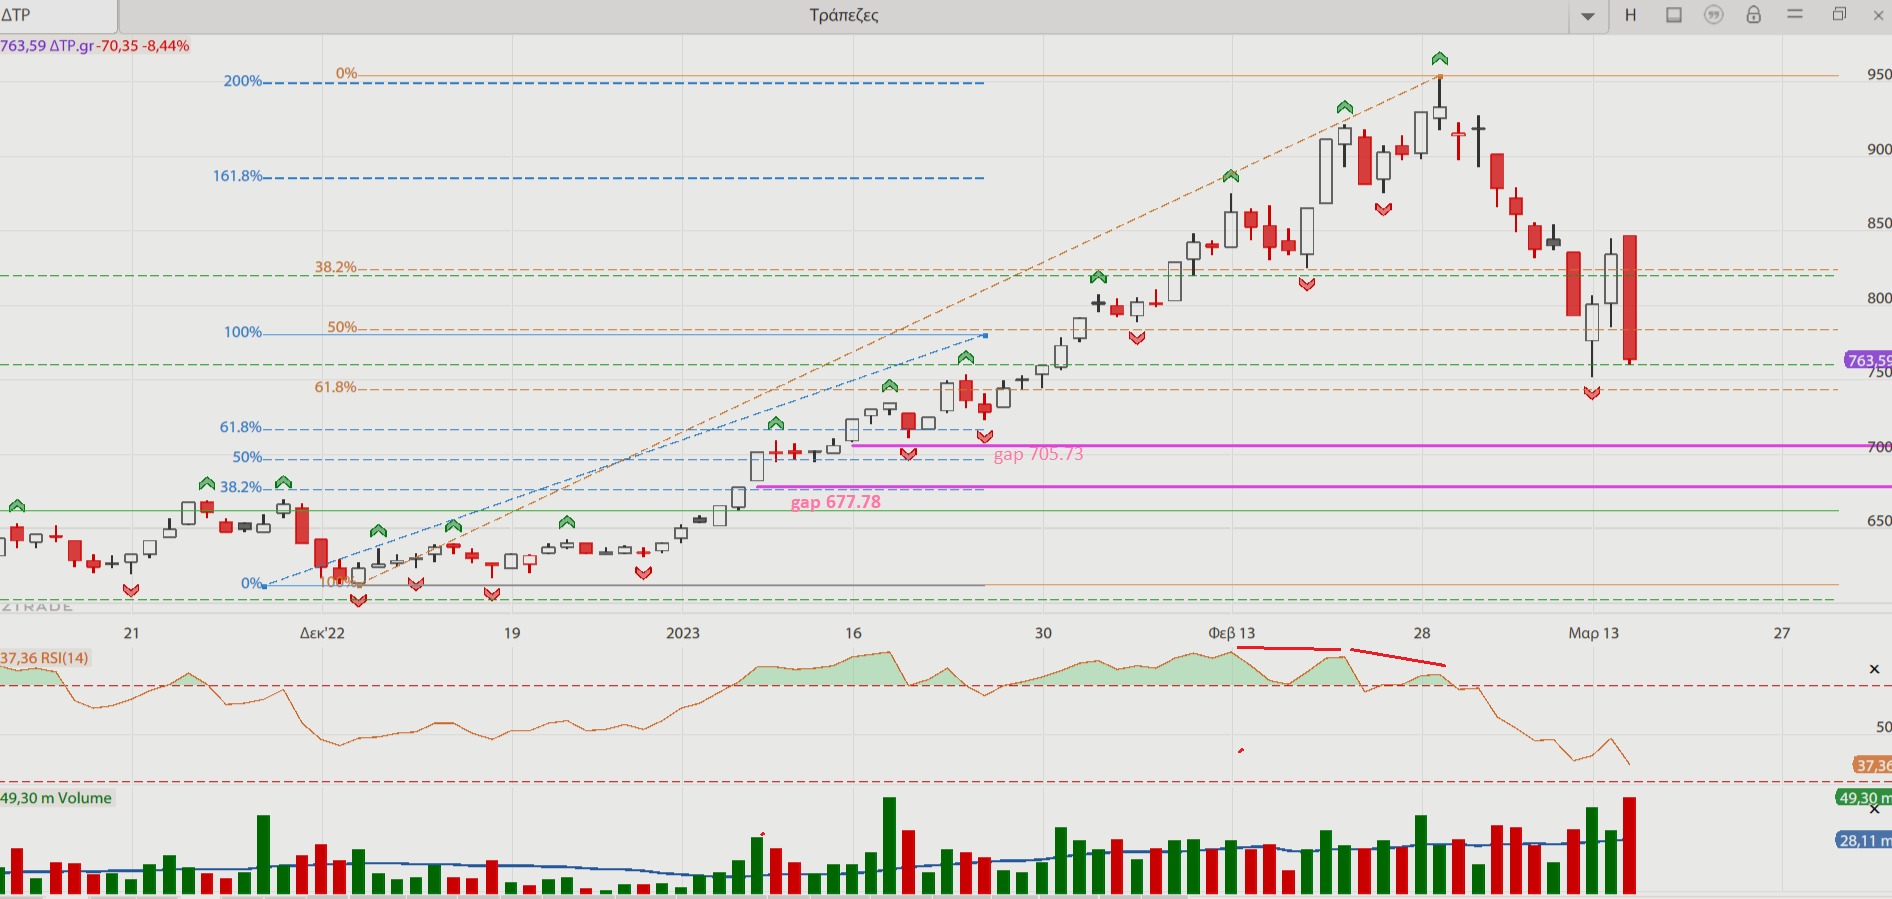Select the gap 705.73 magenta line label
Image resolution: width=1892 pixels, height=899 pixels.
1038,454
